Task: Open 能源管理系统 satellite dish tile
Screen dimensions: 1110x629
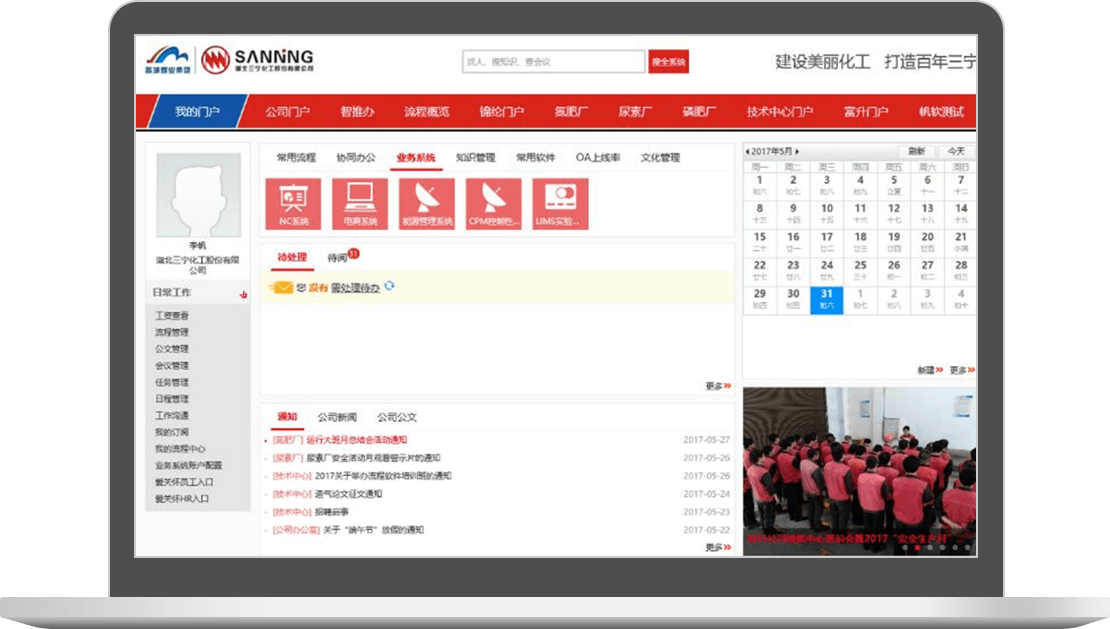Action: pos(427,204)
